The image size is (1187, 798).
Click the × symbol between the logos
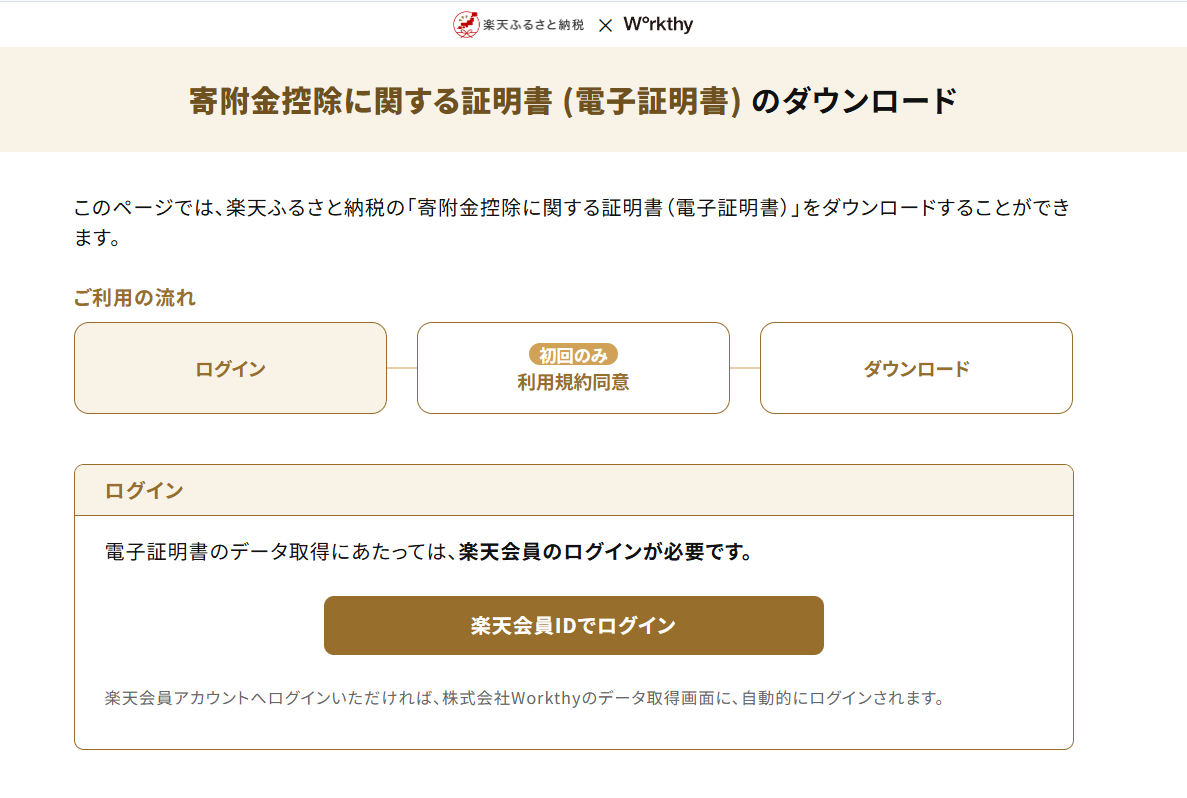[605, 25]
